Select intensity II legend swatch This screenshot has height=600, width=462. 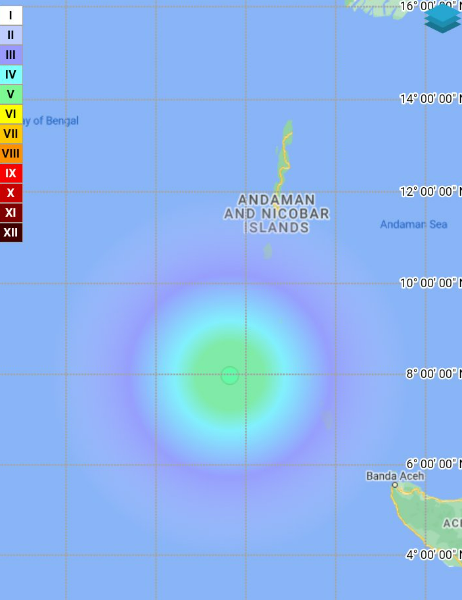[x=11, y=35]
